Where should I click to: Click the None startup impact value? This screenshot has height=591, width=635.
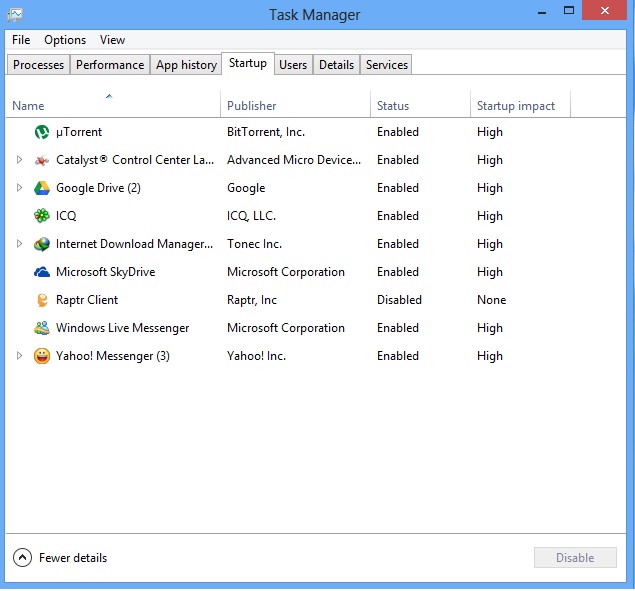[x=492, y=300]
